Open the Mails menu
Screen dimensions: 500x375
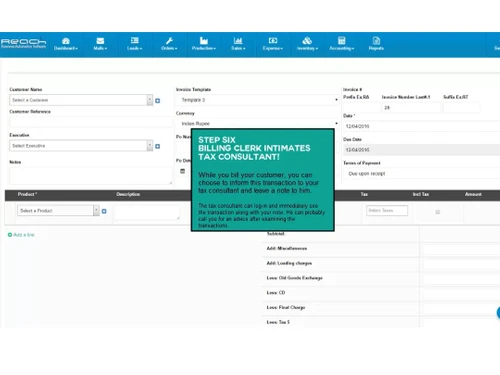tap(100, 44)
